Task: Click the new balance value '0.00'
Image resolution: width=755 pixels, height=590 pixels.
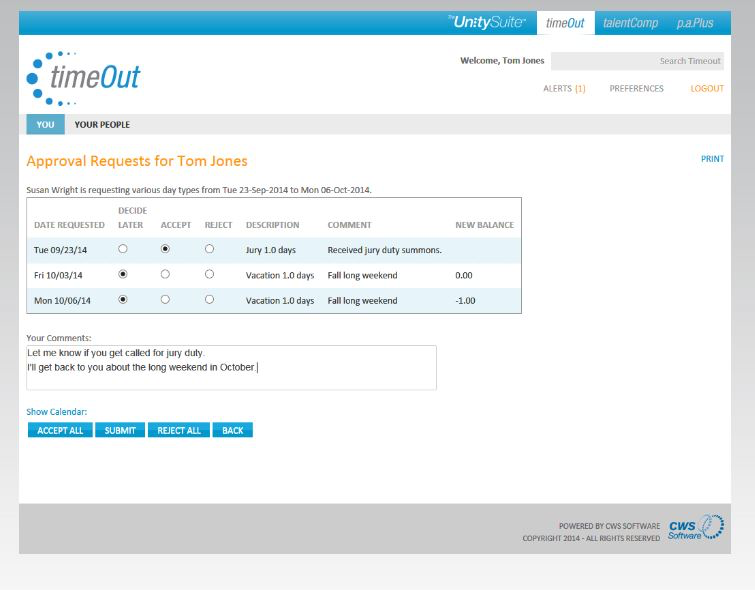Action: click(x=464, y=275)
